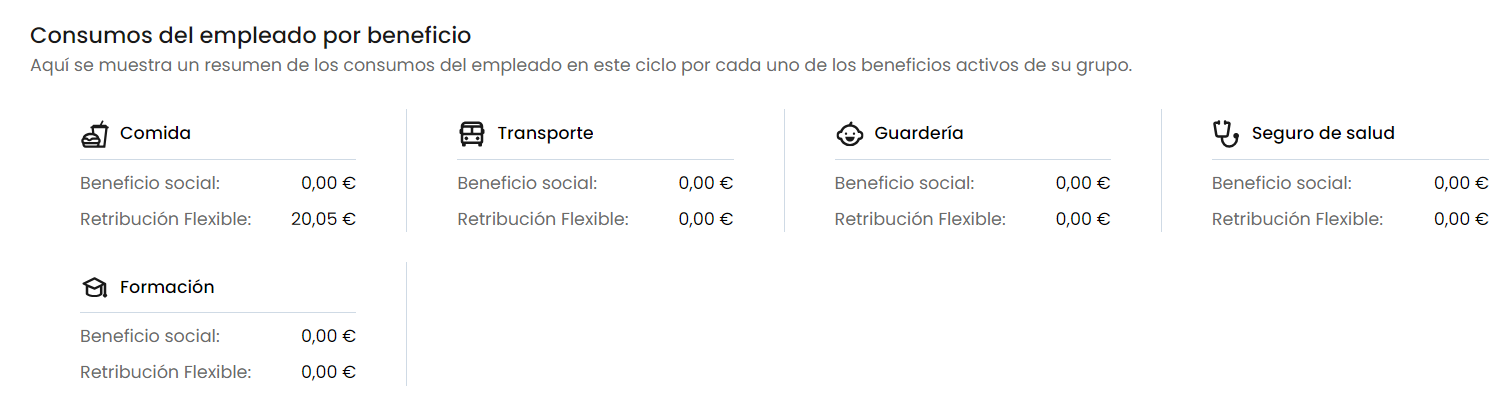Click the Seguro de salud stethoscope icon
1507x418 pixels.
click(x=1225, y=133)
